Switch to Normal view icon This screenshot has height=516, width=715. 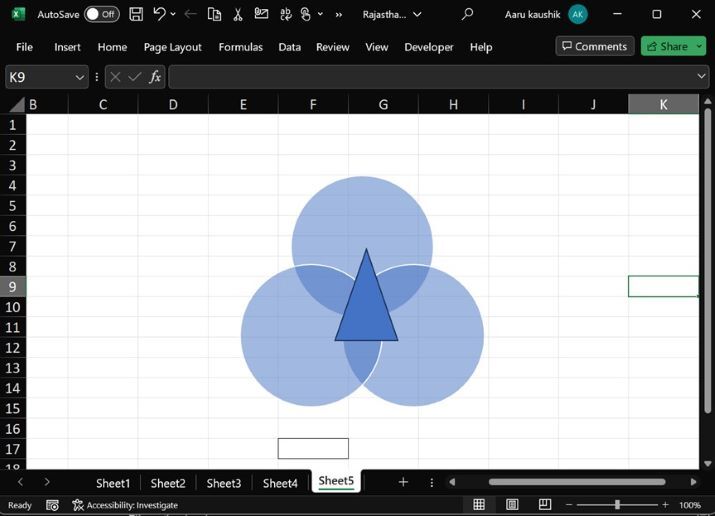tap(479, 504)
